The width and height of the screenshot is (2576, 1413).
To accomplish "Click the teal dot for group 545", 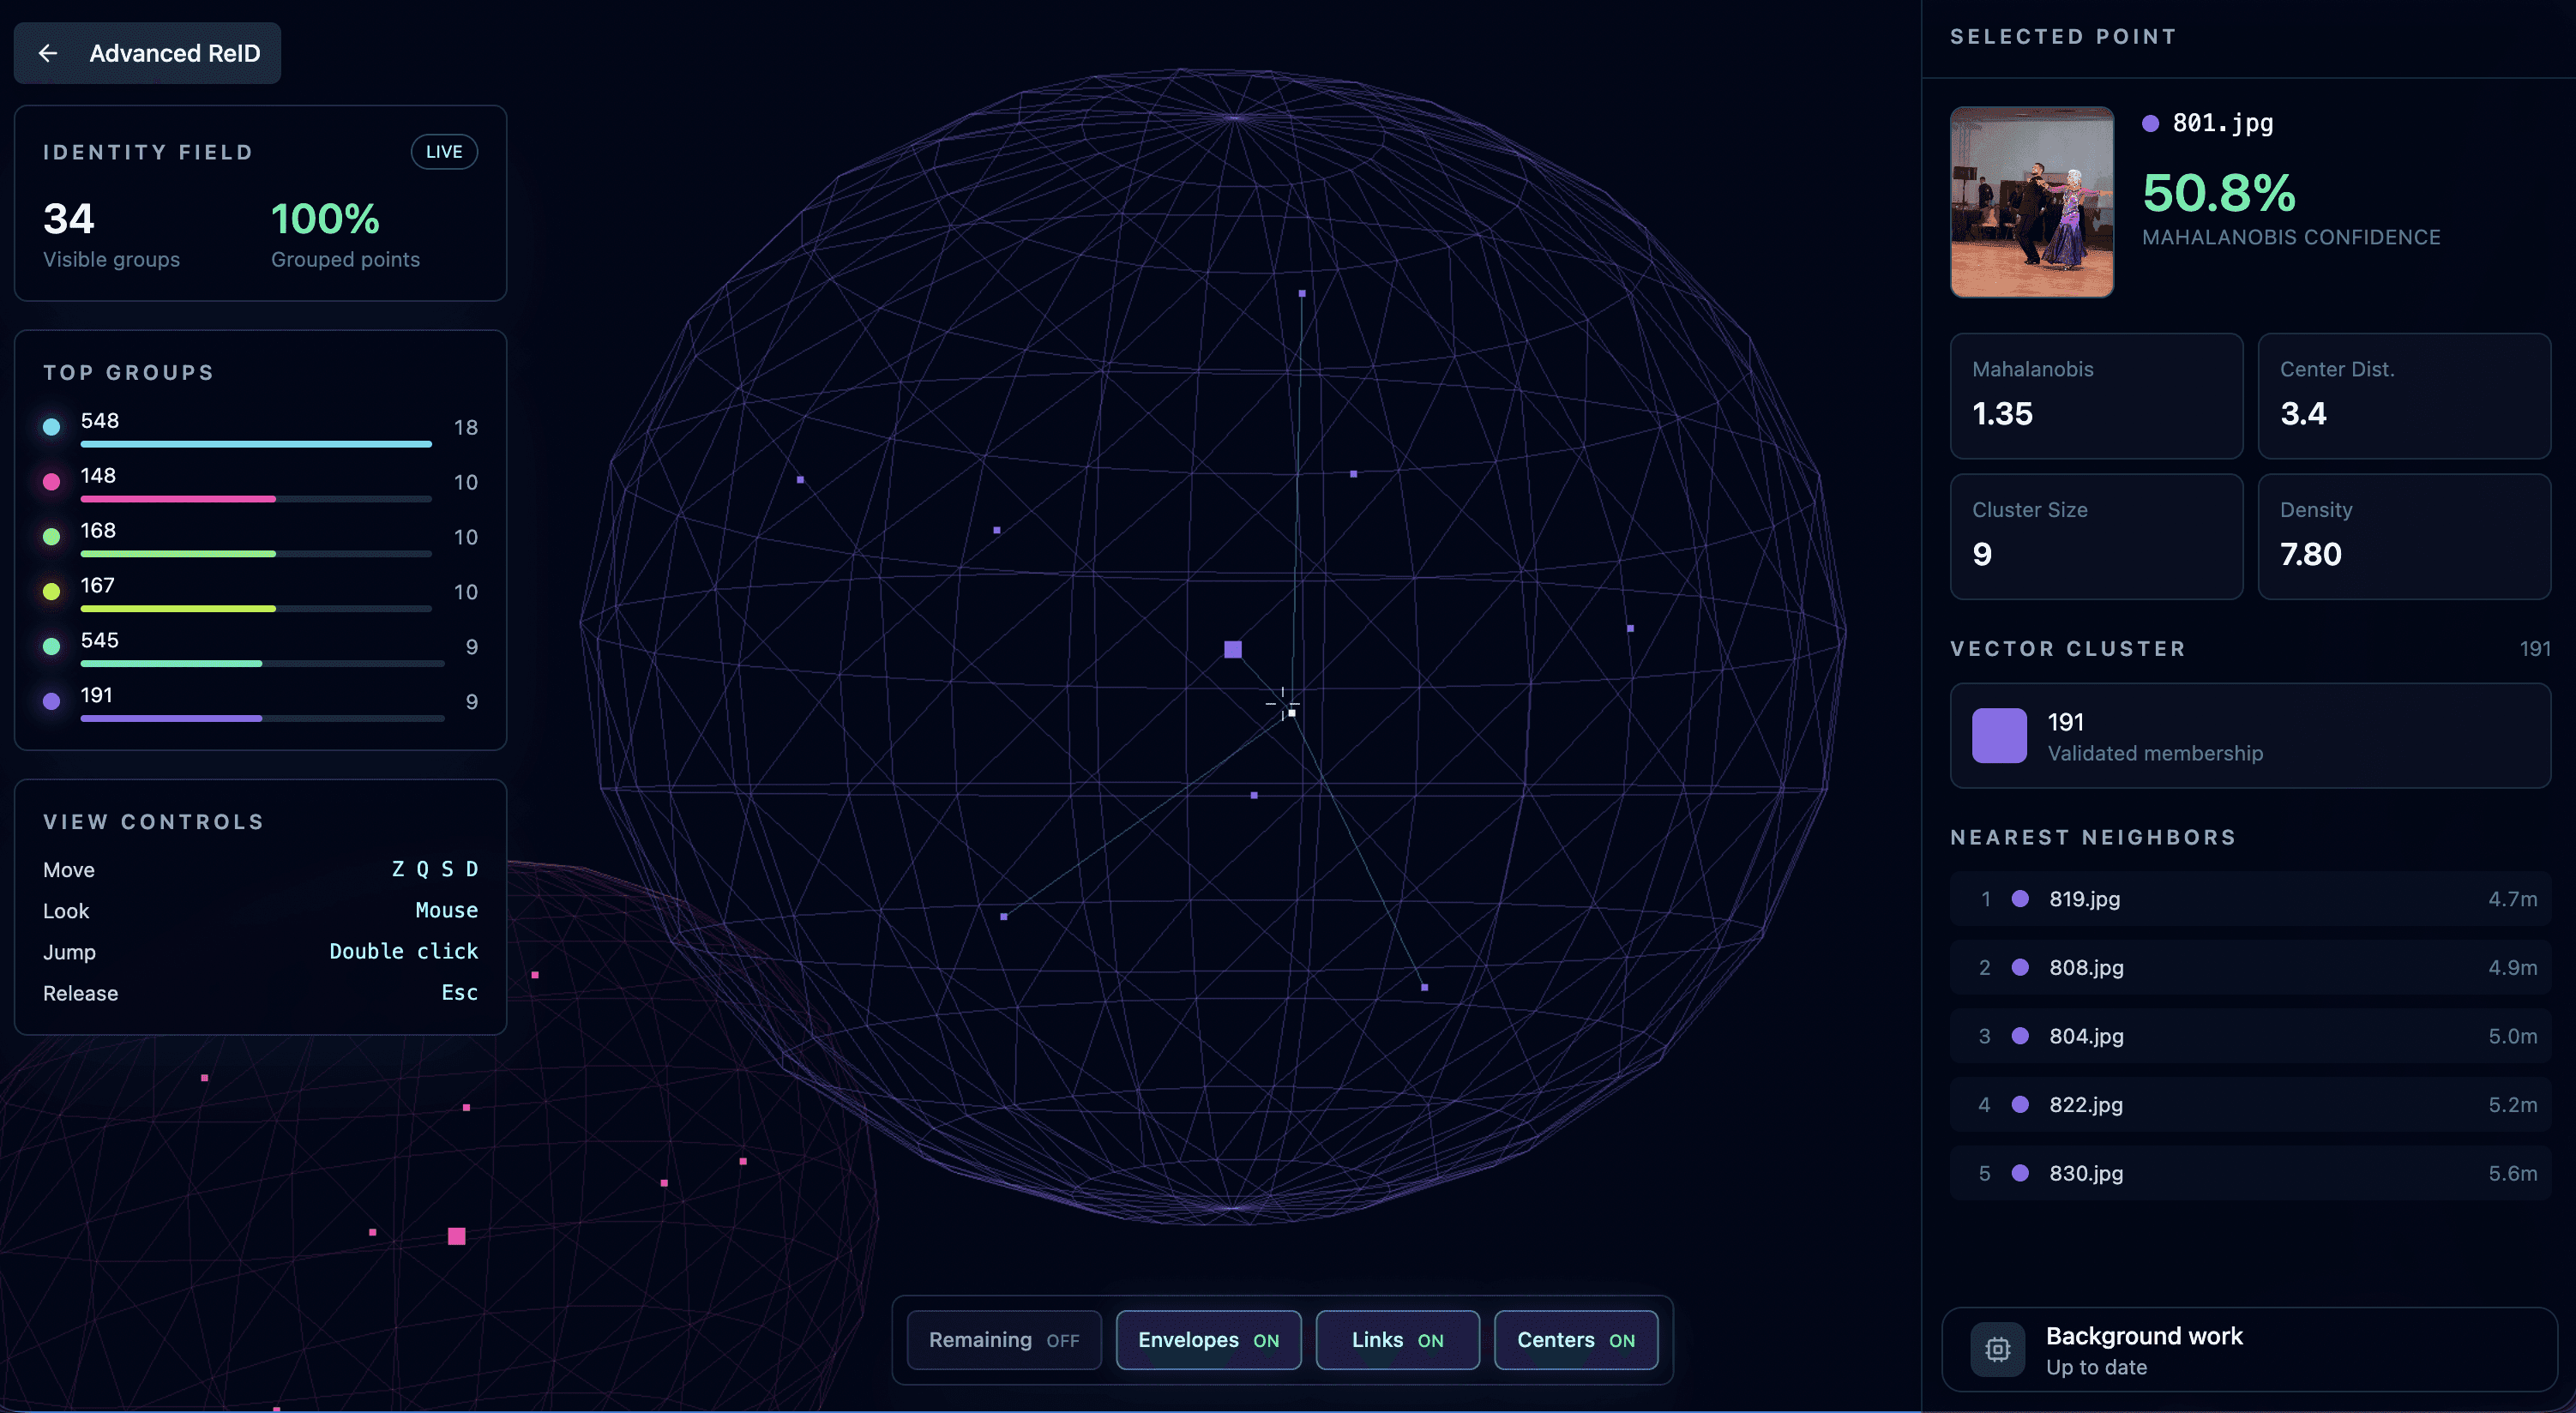I will pyautogui.click(x=52, y=647).
